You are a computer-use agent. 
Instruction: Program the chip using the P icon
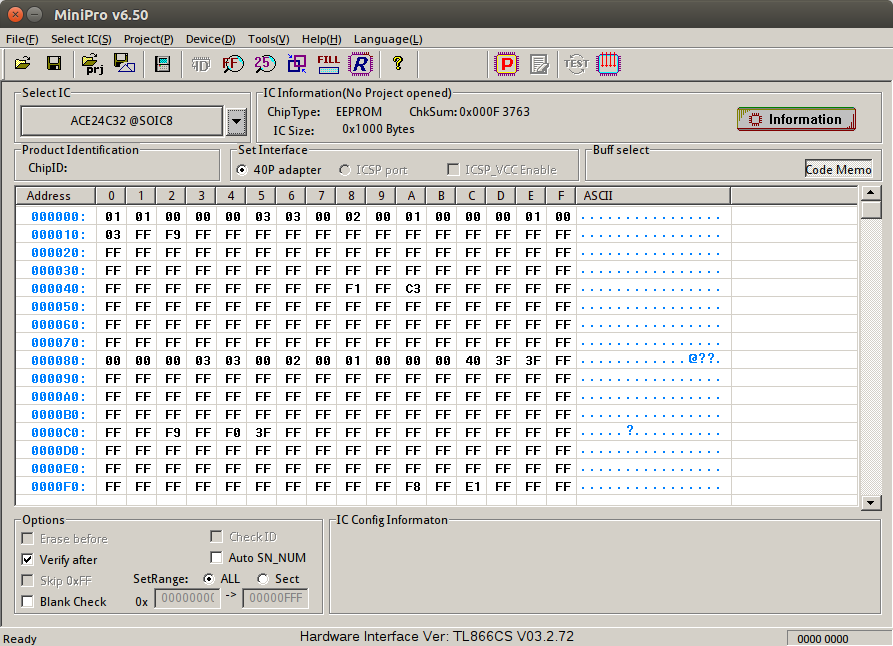click(x=506, y=63)
